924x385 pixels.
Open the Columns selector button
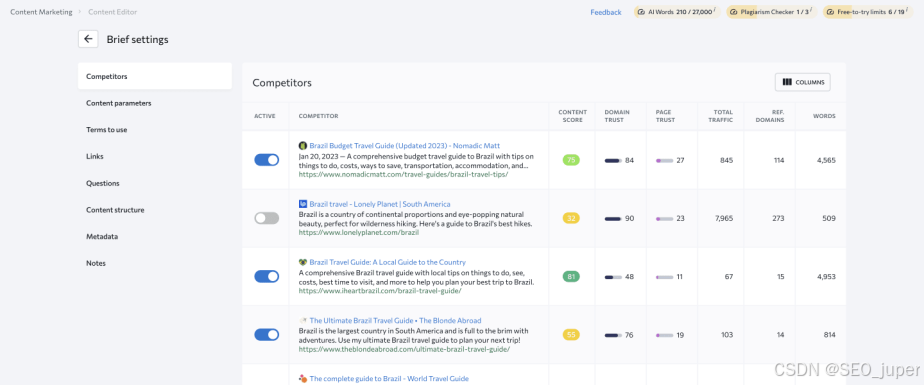(x=803, y=83)
